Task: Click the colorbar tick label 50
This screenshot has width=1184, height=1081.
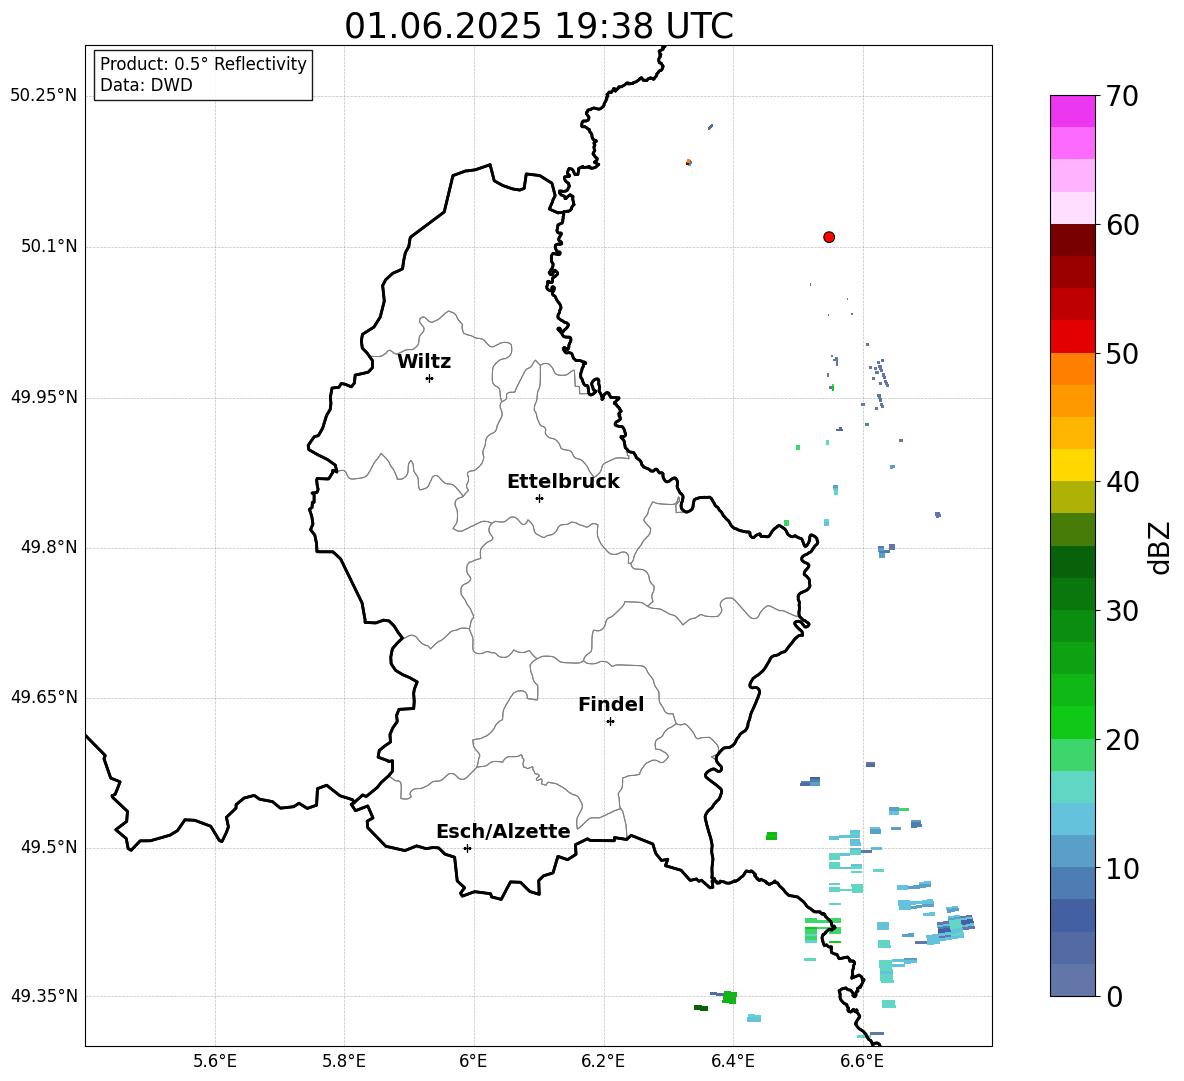Action: point(1122,353)
